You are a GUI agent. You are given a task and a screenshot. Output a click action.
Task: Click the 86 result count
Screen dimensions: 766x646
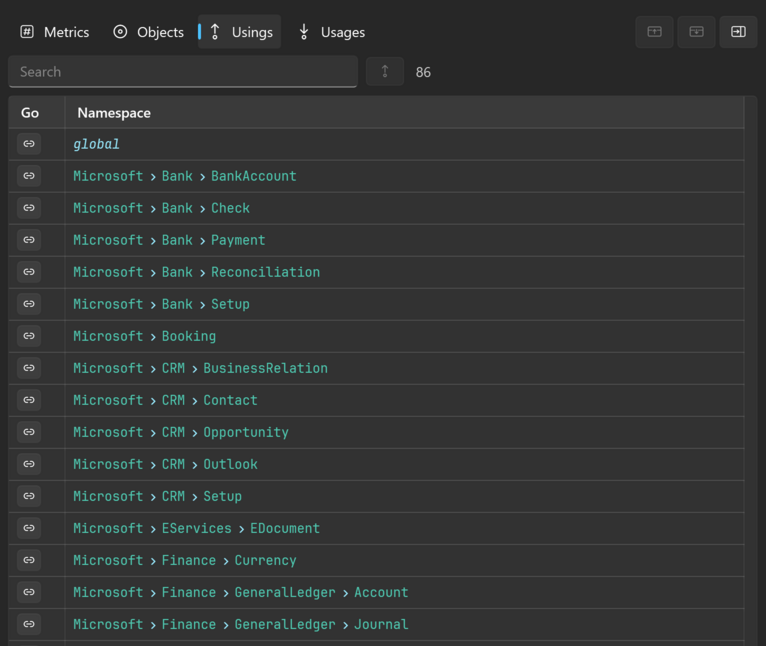click(x=423, y=72)
